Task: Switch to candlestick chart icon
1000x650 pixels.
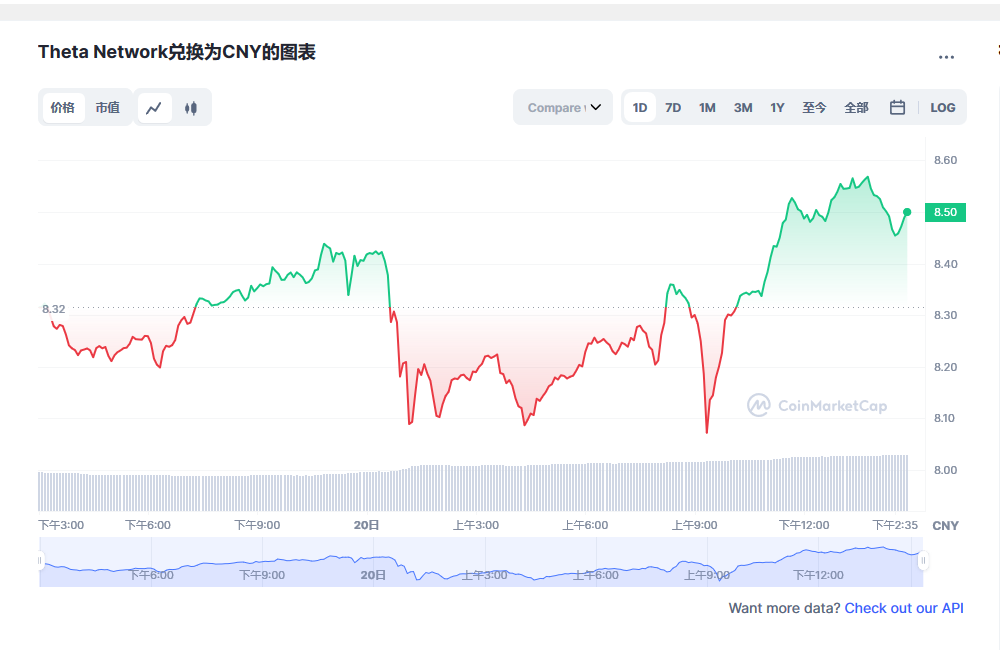Action: [191, 108]
